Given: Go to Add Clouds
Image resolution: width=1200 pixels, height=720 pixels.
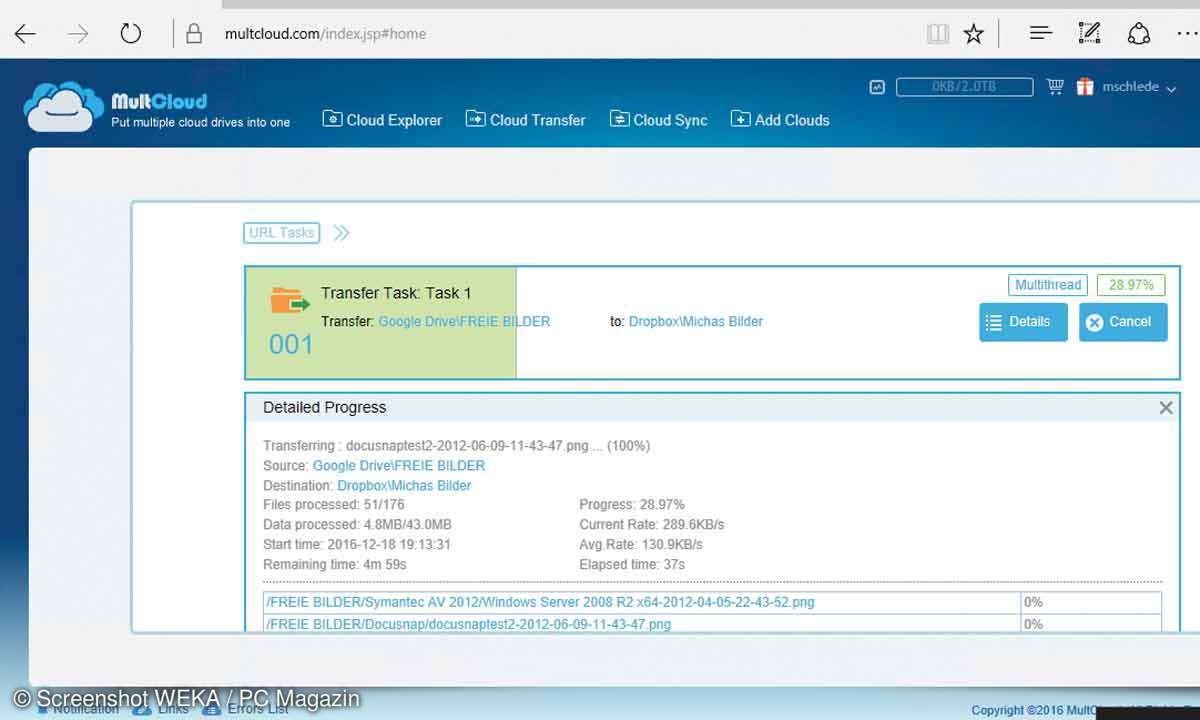Looking at the screenshot, I should (x=780, y=120).
